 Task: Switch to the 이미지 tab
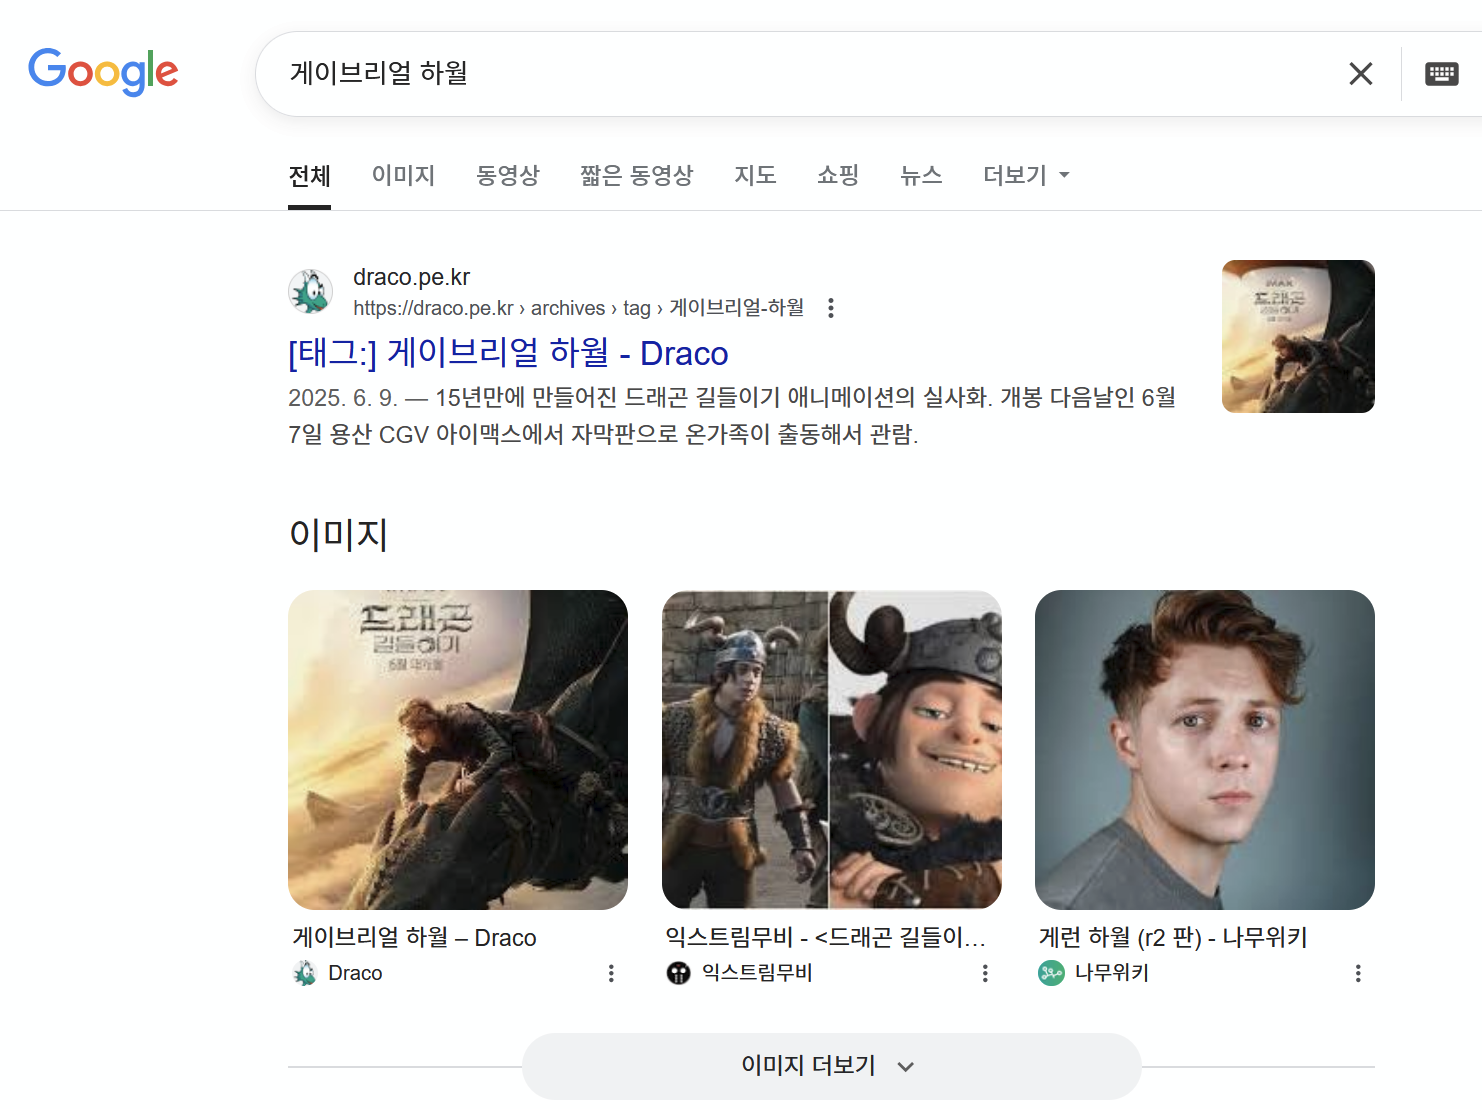tap(403, 176)
